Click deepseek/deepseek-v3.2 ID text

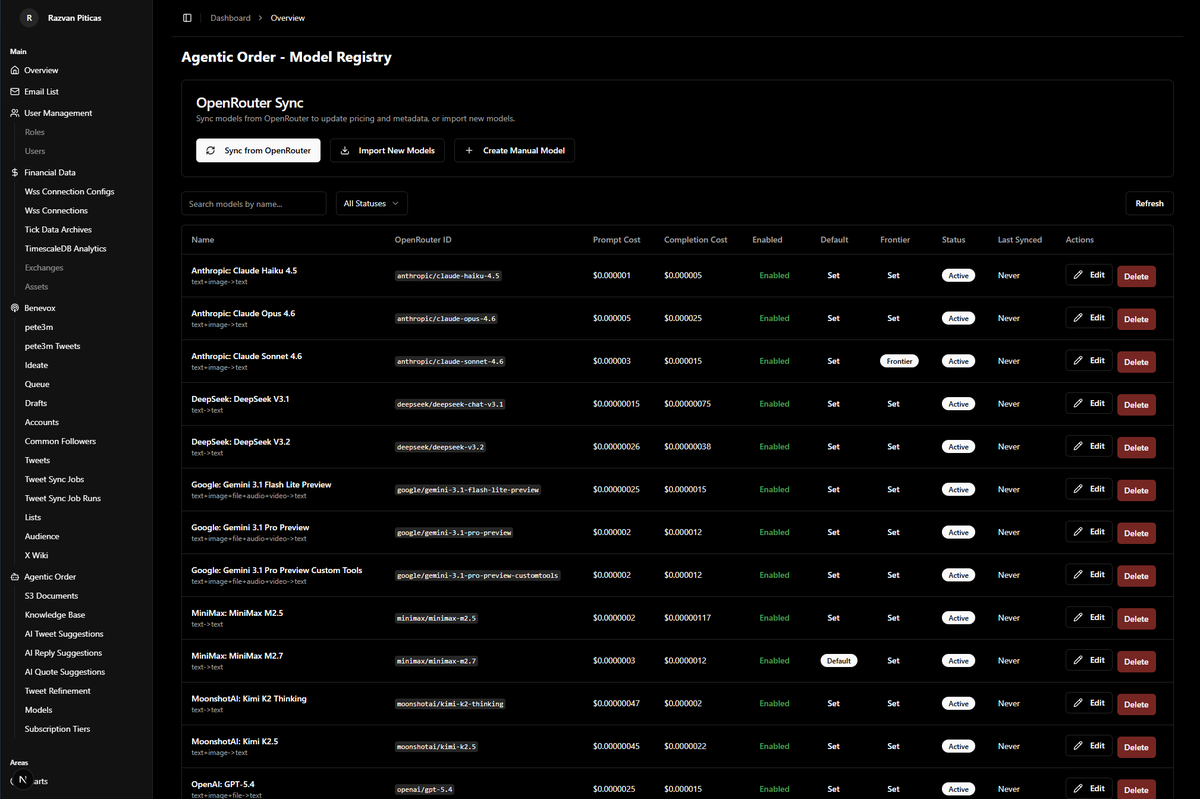441,447
